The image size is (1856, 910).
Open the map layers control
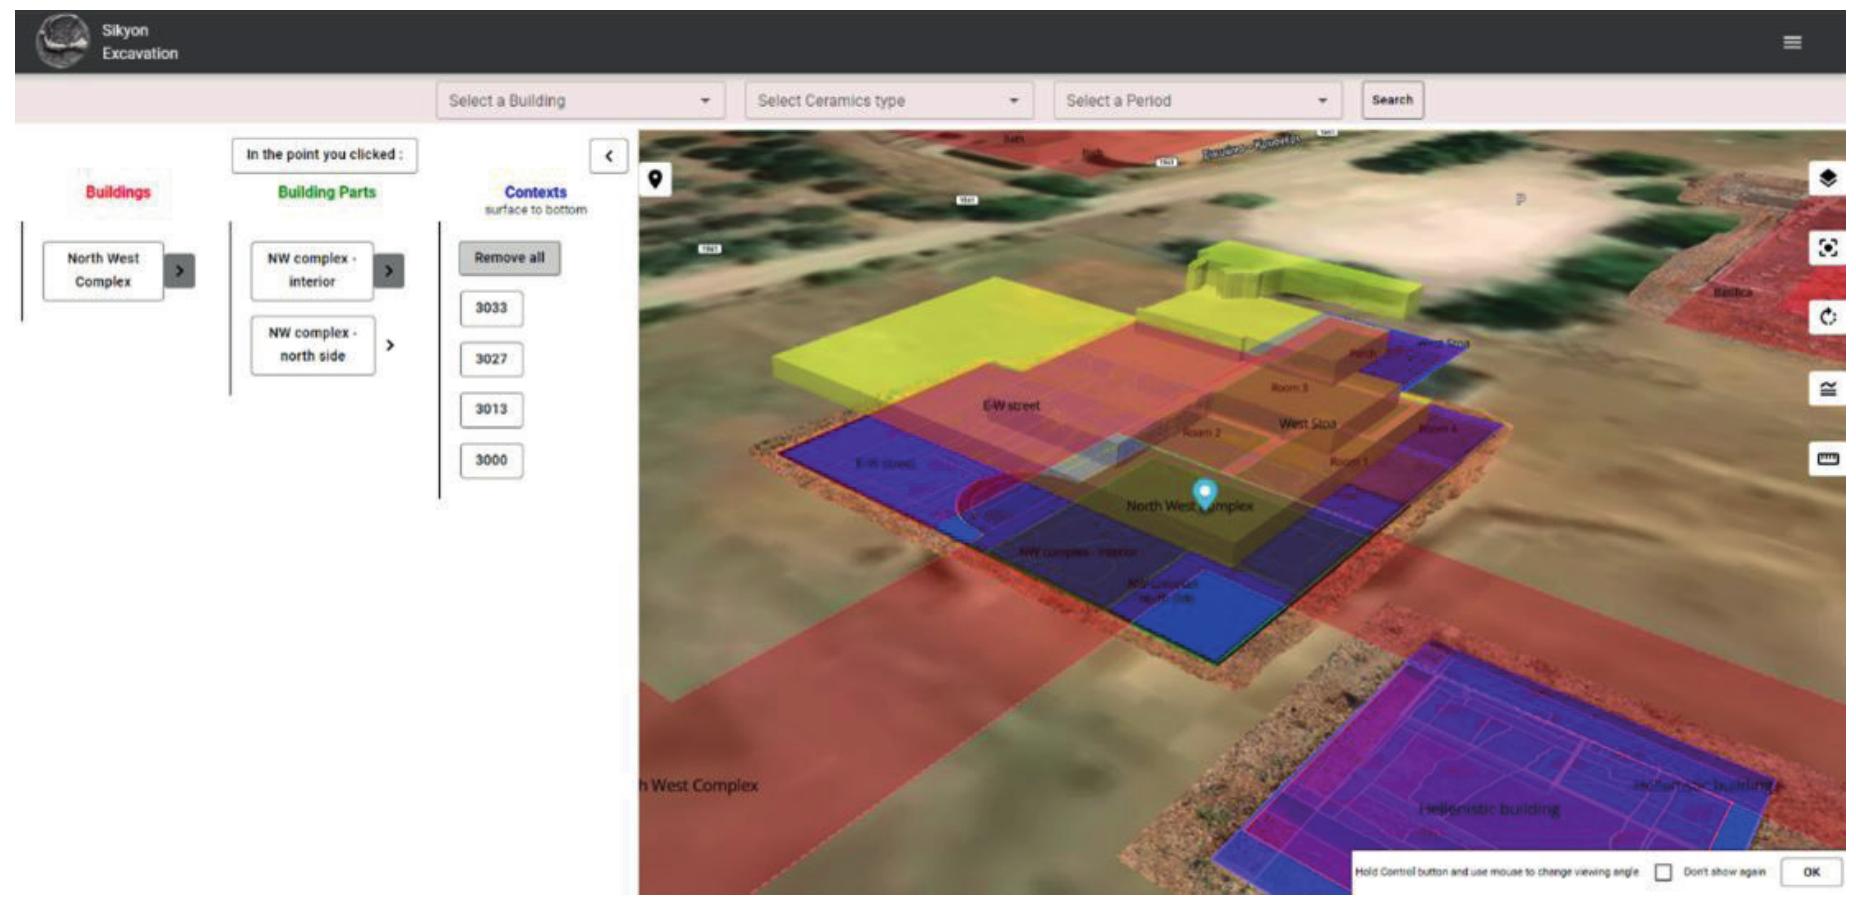pyautogui.click(x=1827, y=178)
